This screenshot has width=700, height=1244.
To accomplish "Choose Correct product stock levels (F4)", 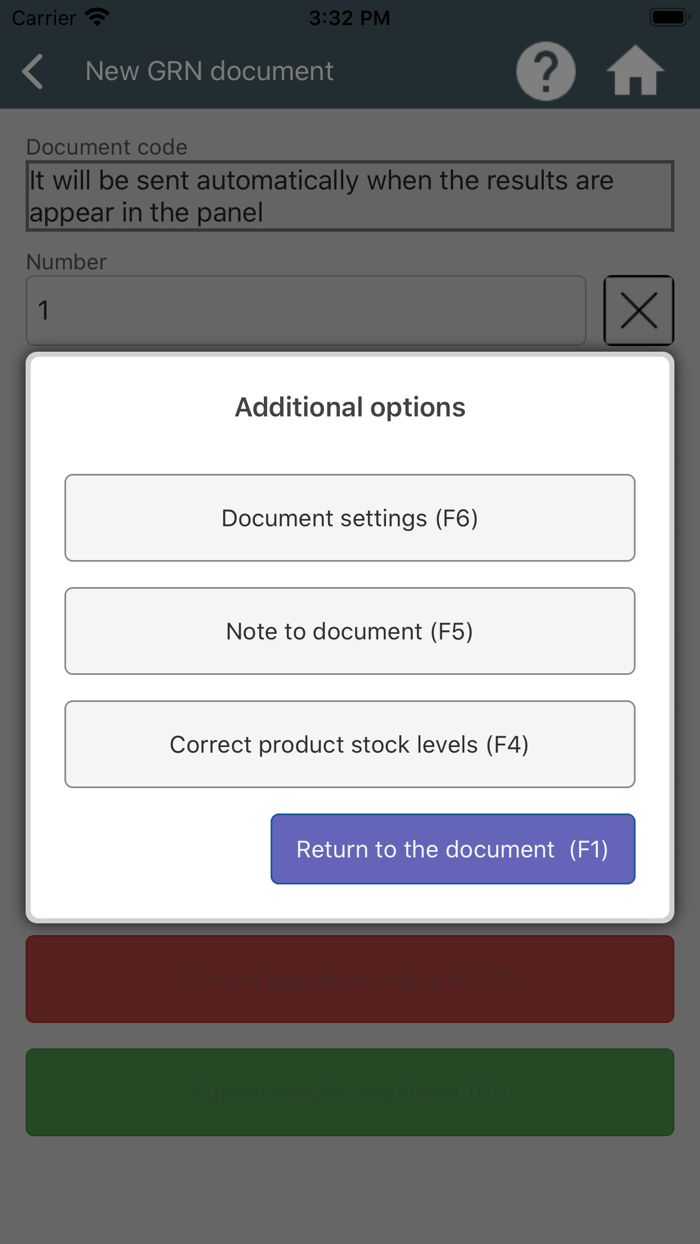I will tap(350, 744).
